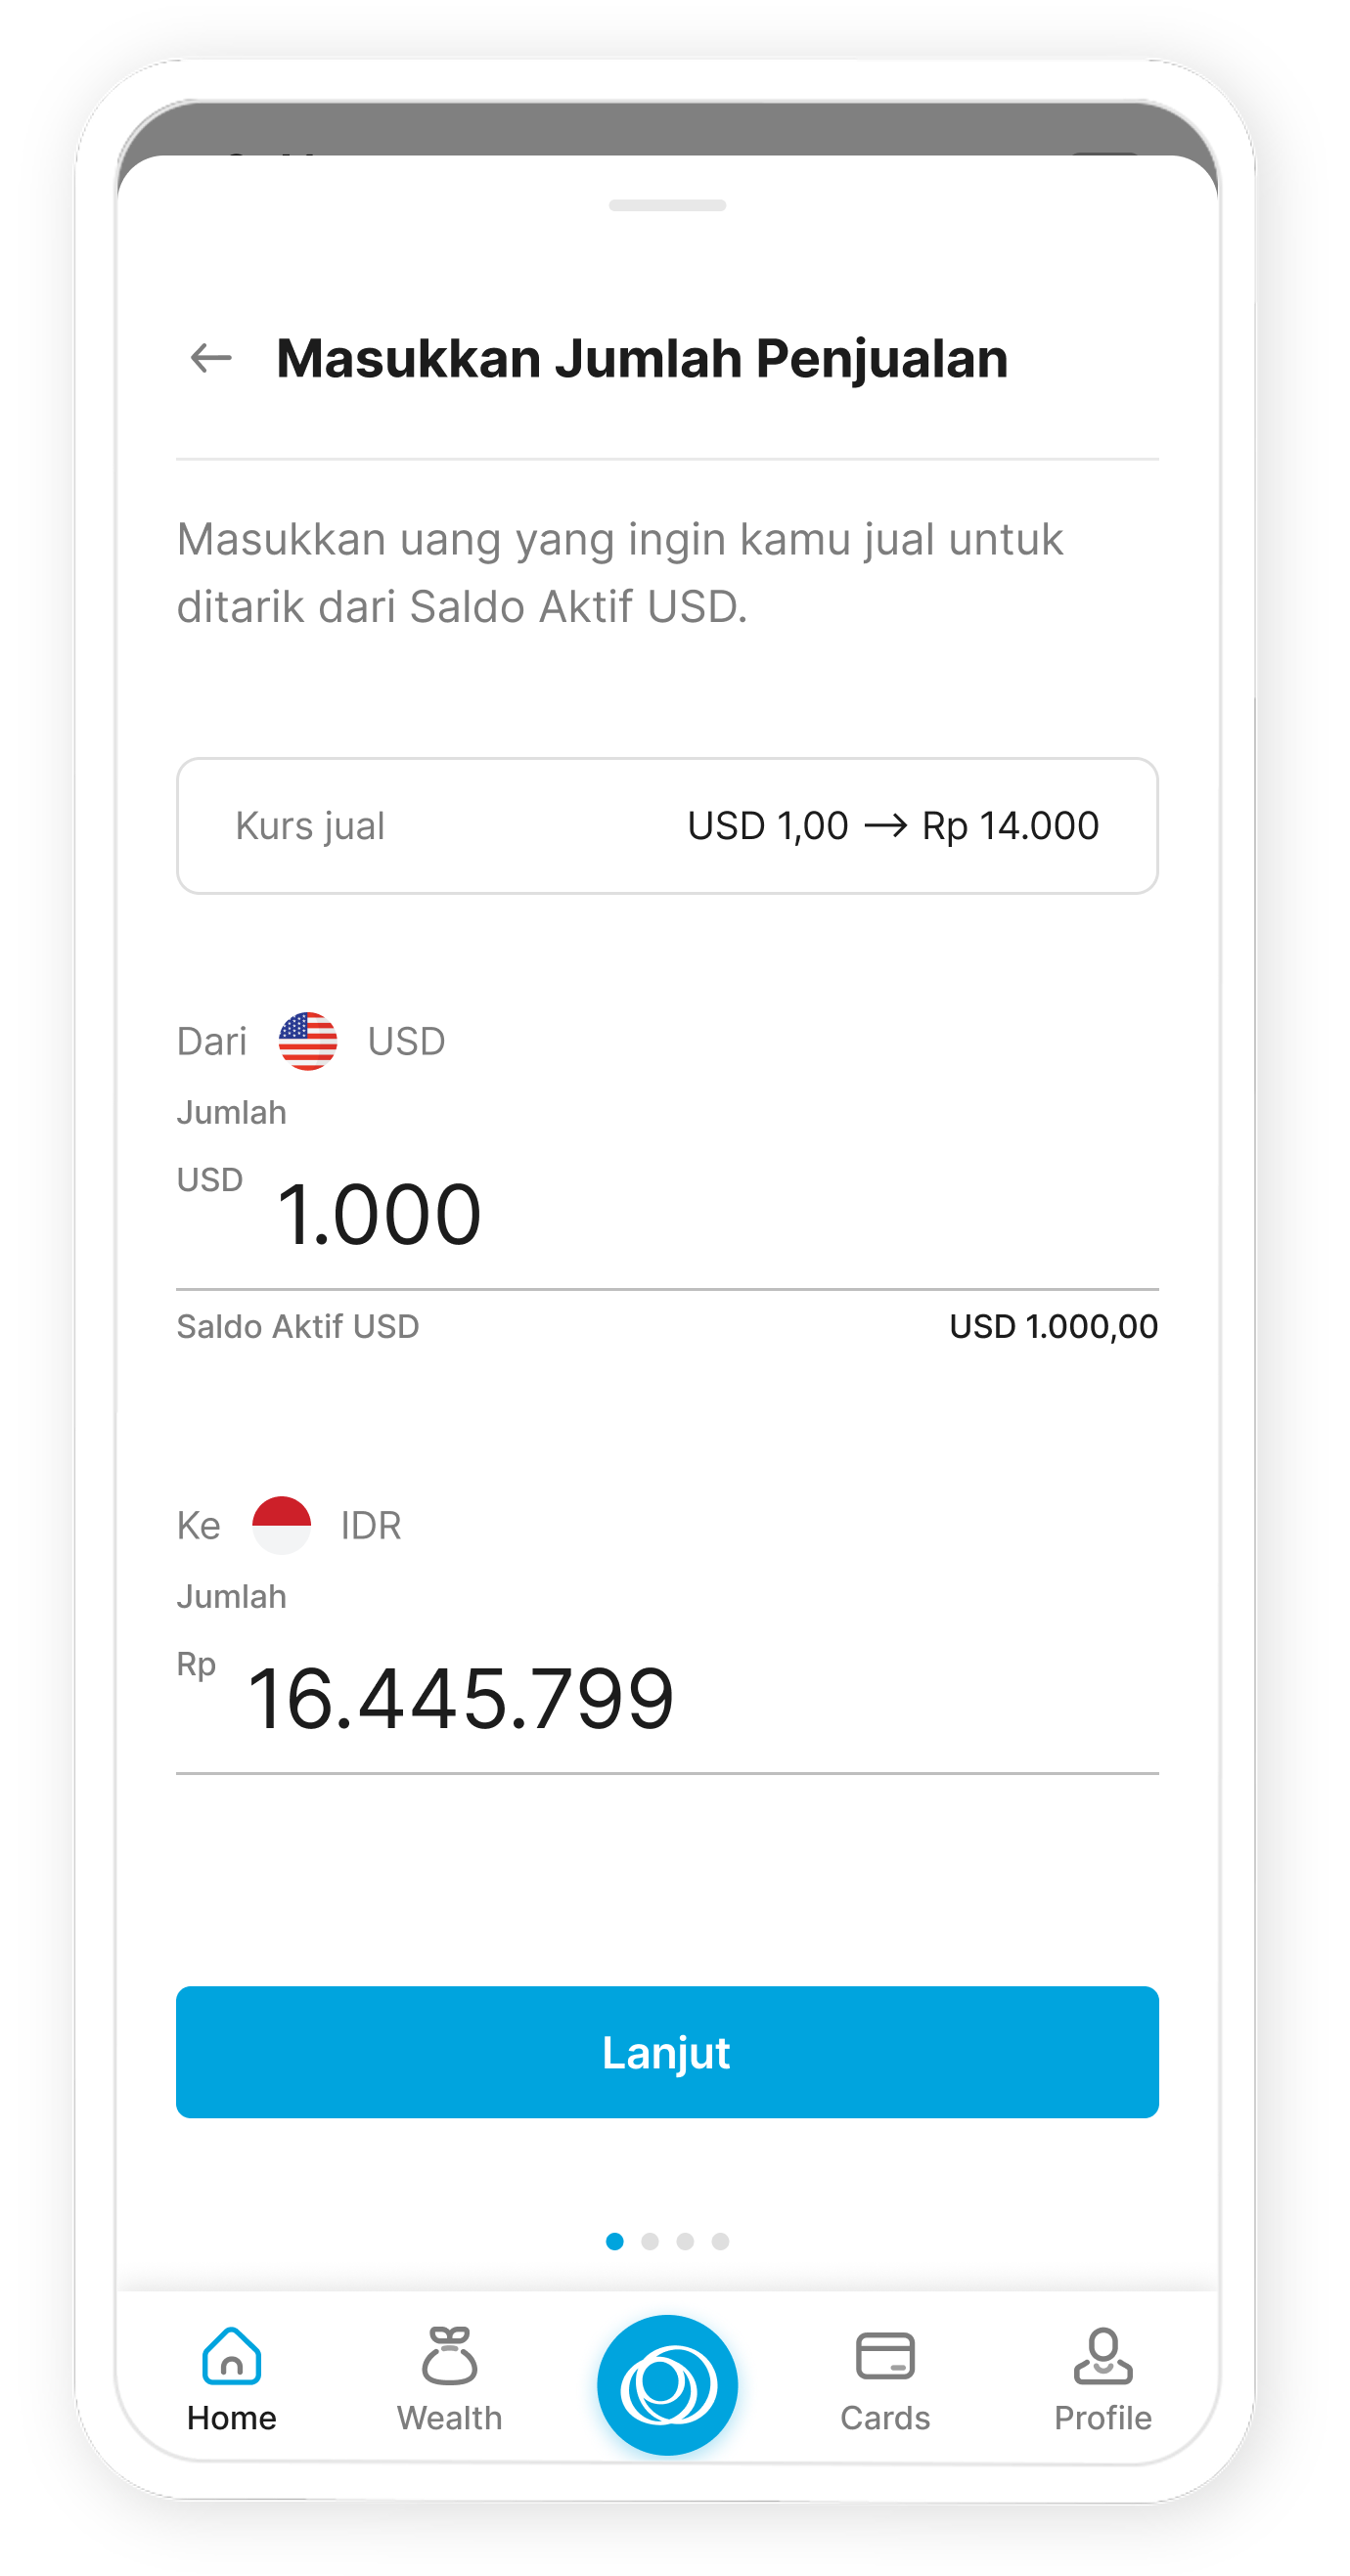Open the Profile icon
This screenshot has height=2576, width=1350.
[x=1102, y=2356]
